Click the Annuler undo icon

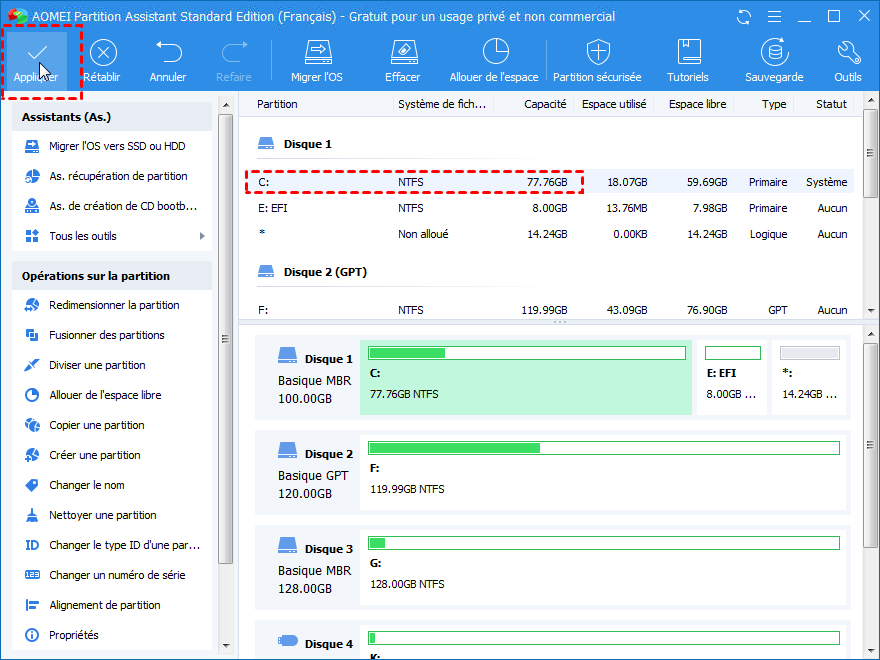[x=168, y=53]
